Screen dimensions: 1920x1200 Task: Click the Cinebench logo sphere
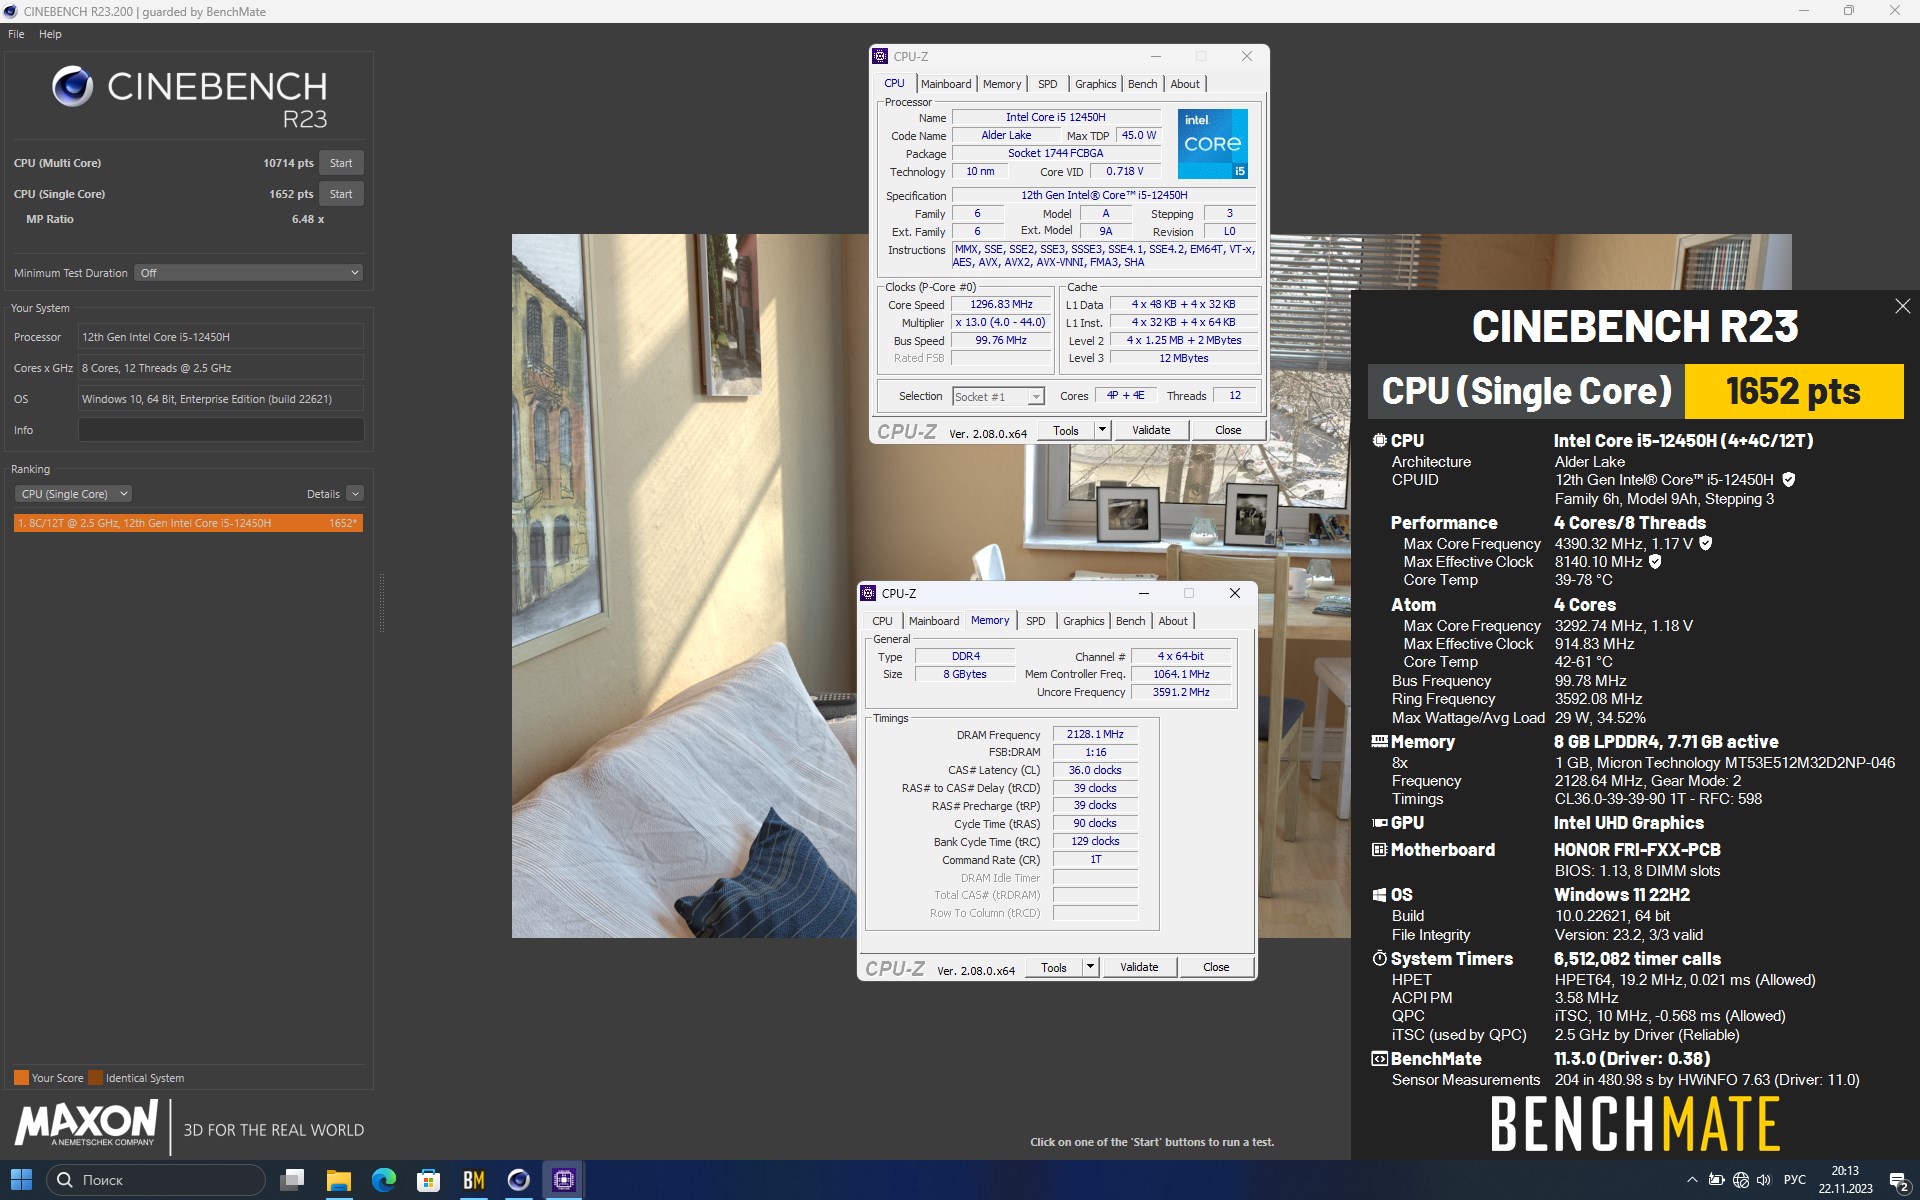point(73,87)
